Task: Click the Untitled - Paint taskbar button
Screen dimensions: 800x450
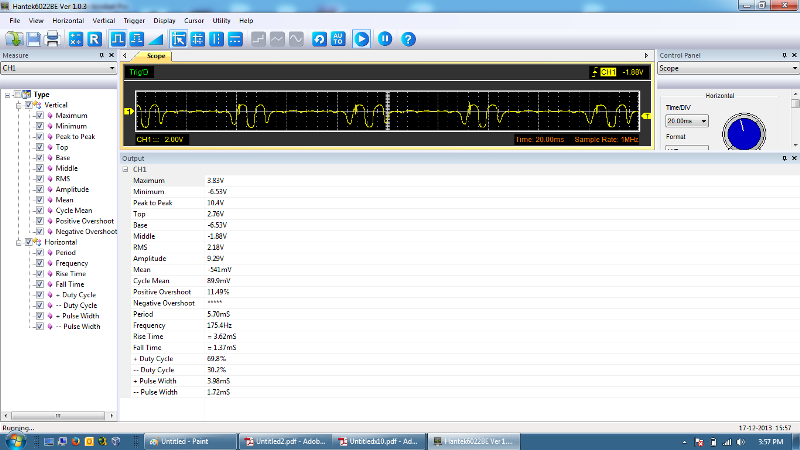Action: coord(189,440)
